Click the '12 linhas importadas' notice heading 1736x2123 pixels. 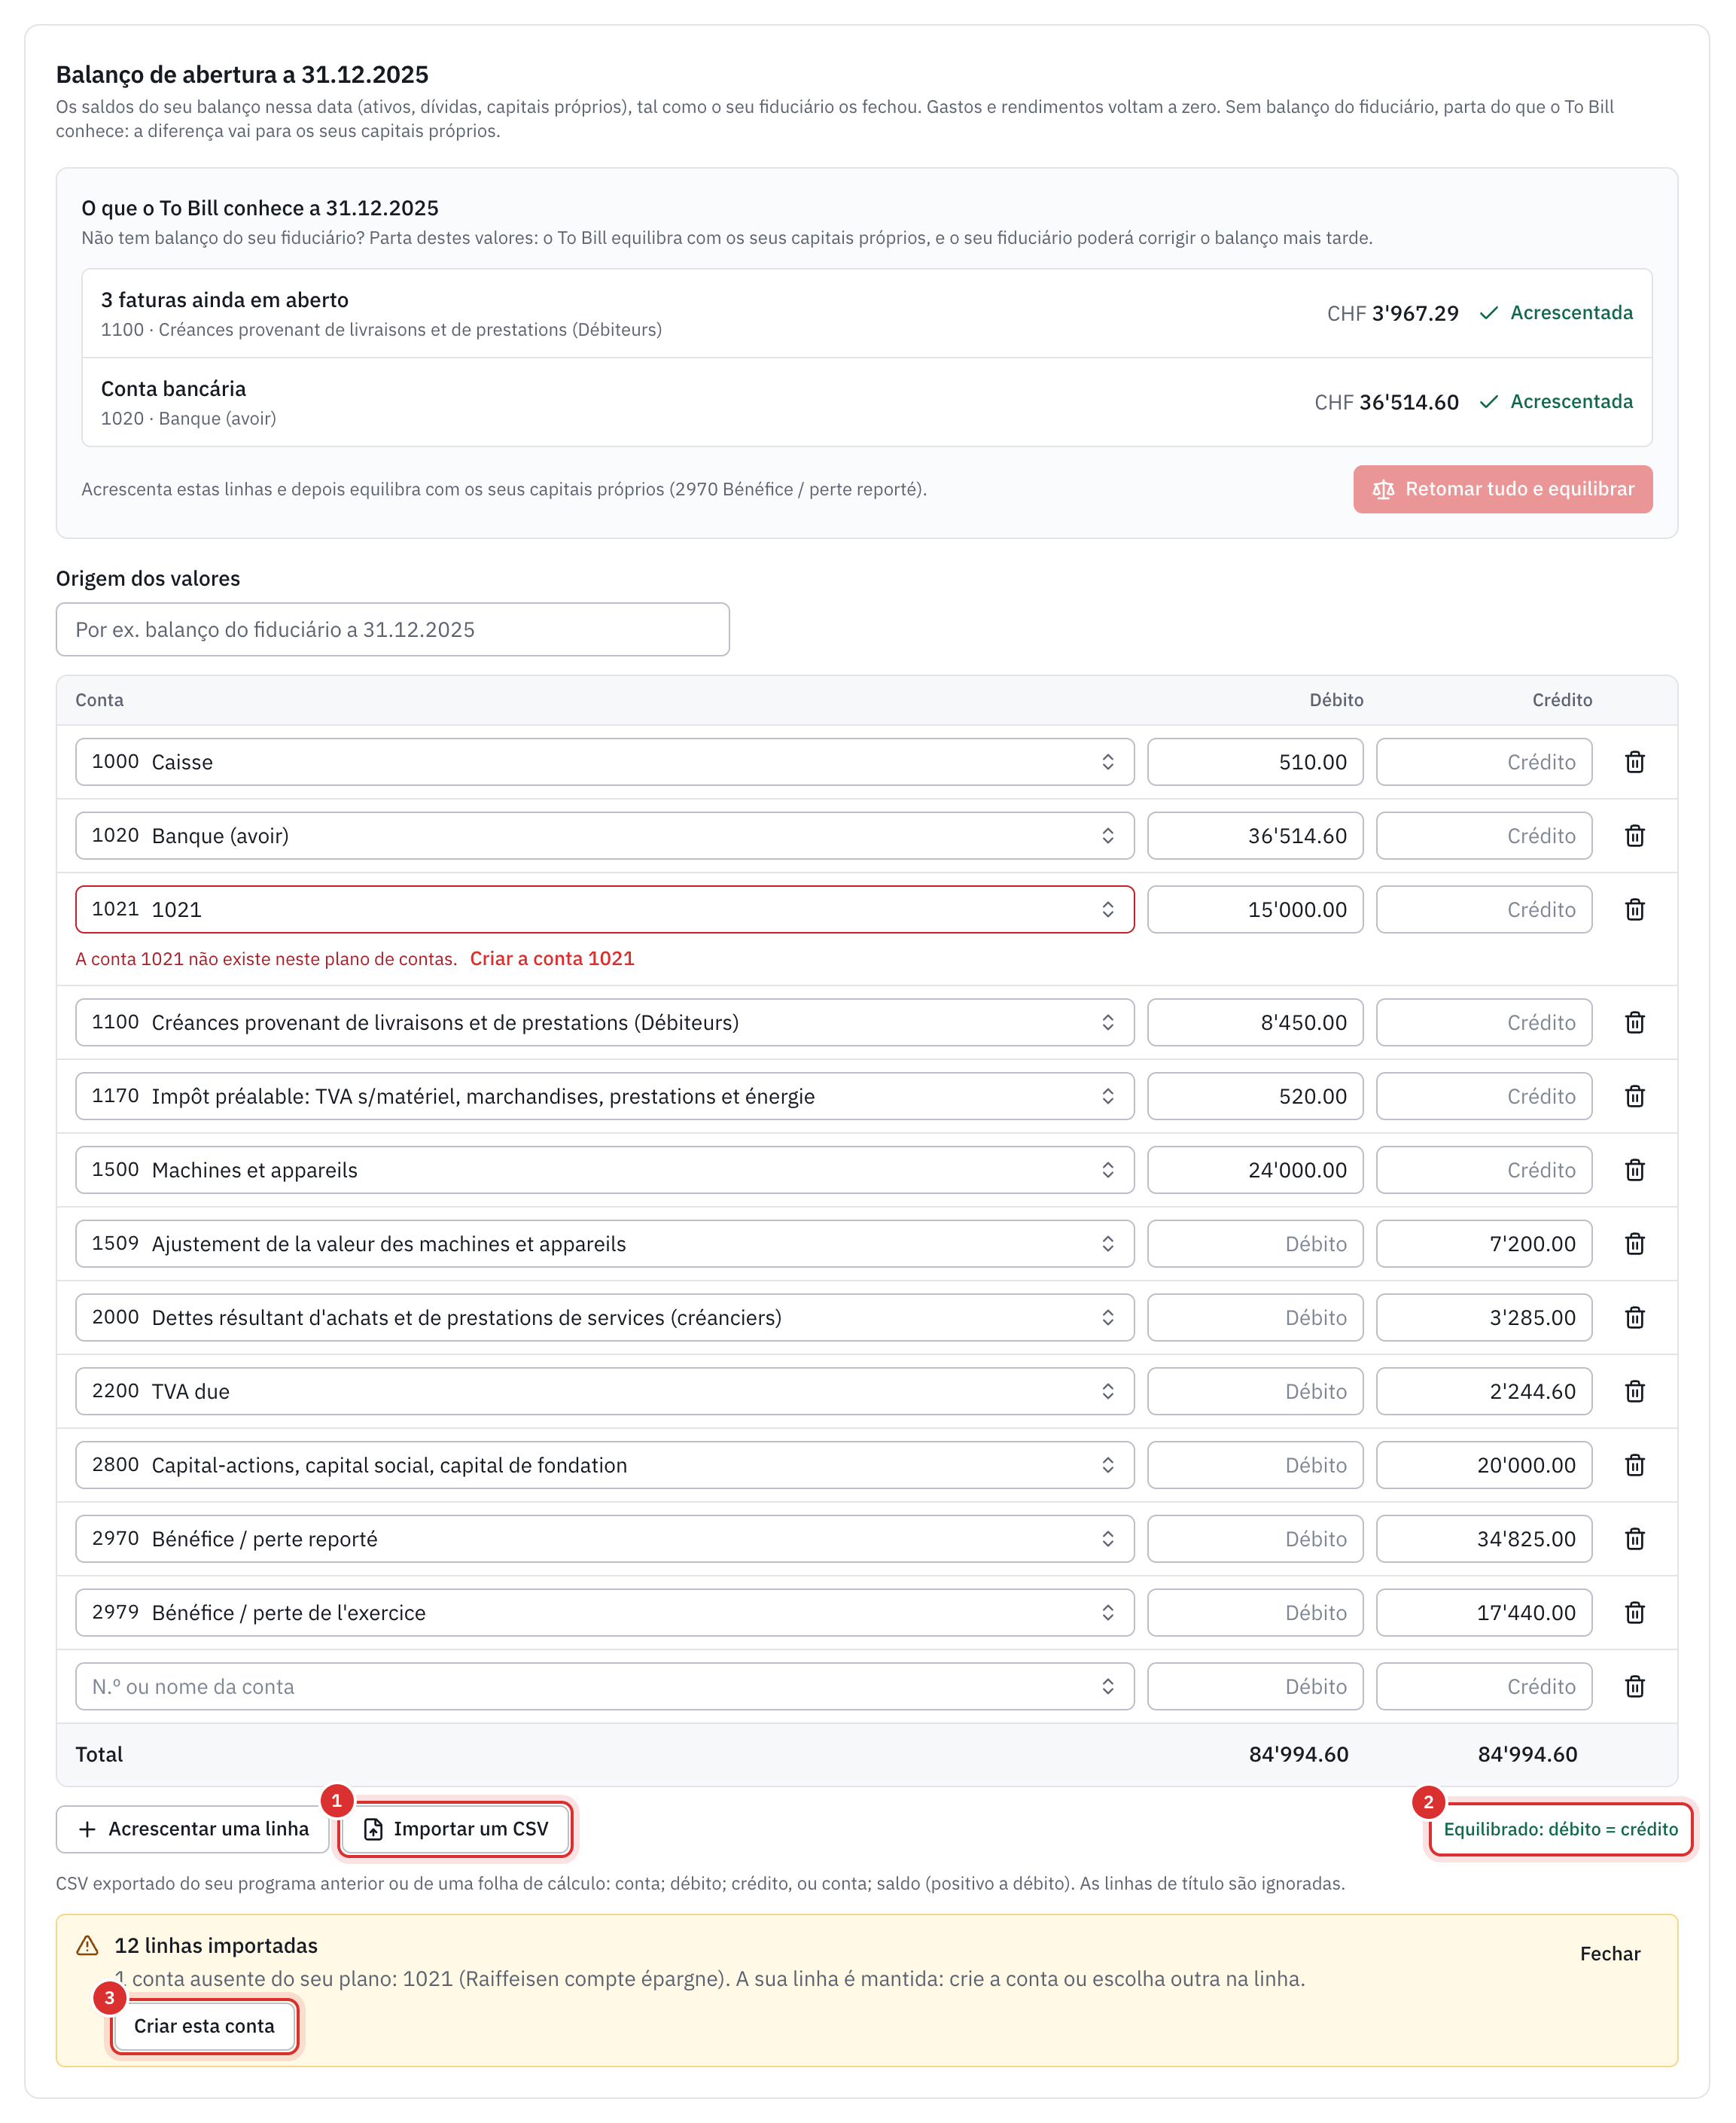(216, 1946)
